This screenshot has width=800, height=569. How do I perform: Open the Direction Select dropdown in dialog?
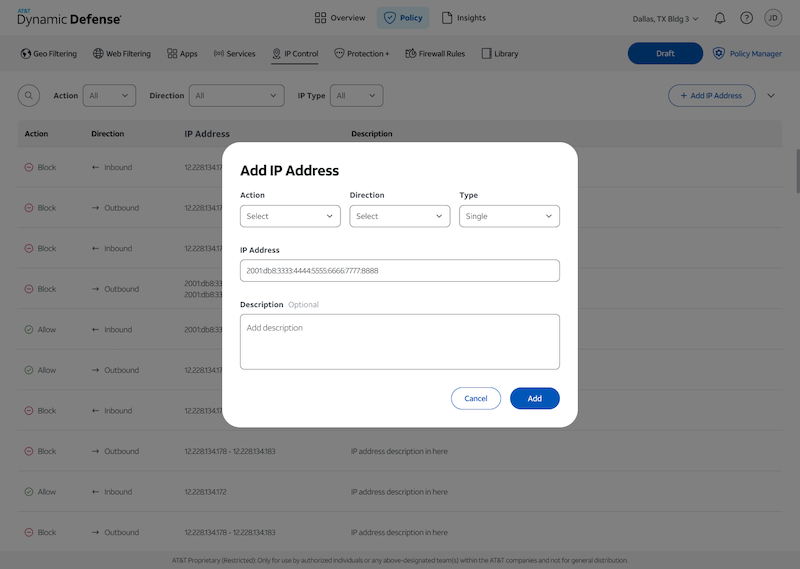(399, 216)
